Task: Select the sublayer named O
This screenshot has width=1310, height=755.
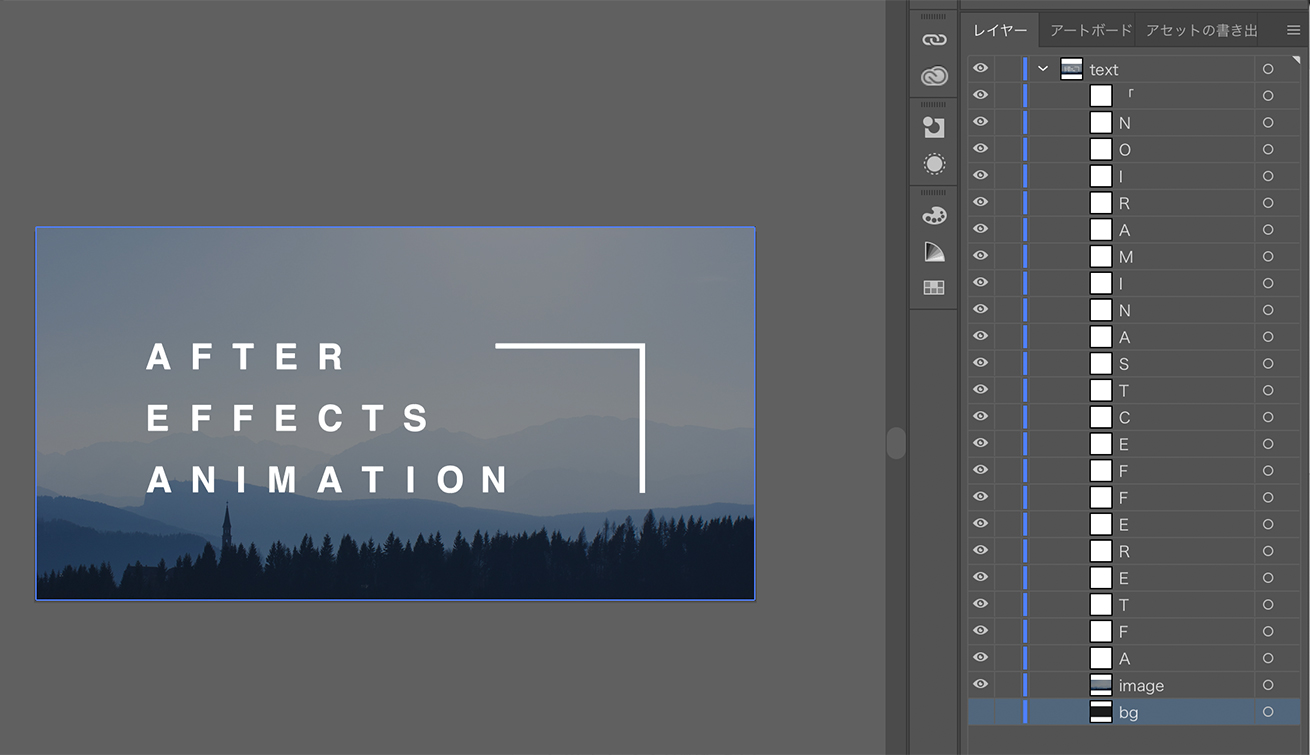Action: (x=1125, y=150)
